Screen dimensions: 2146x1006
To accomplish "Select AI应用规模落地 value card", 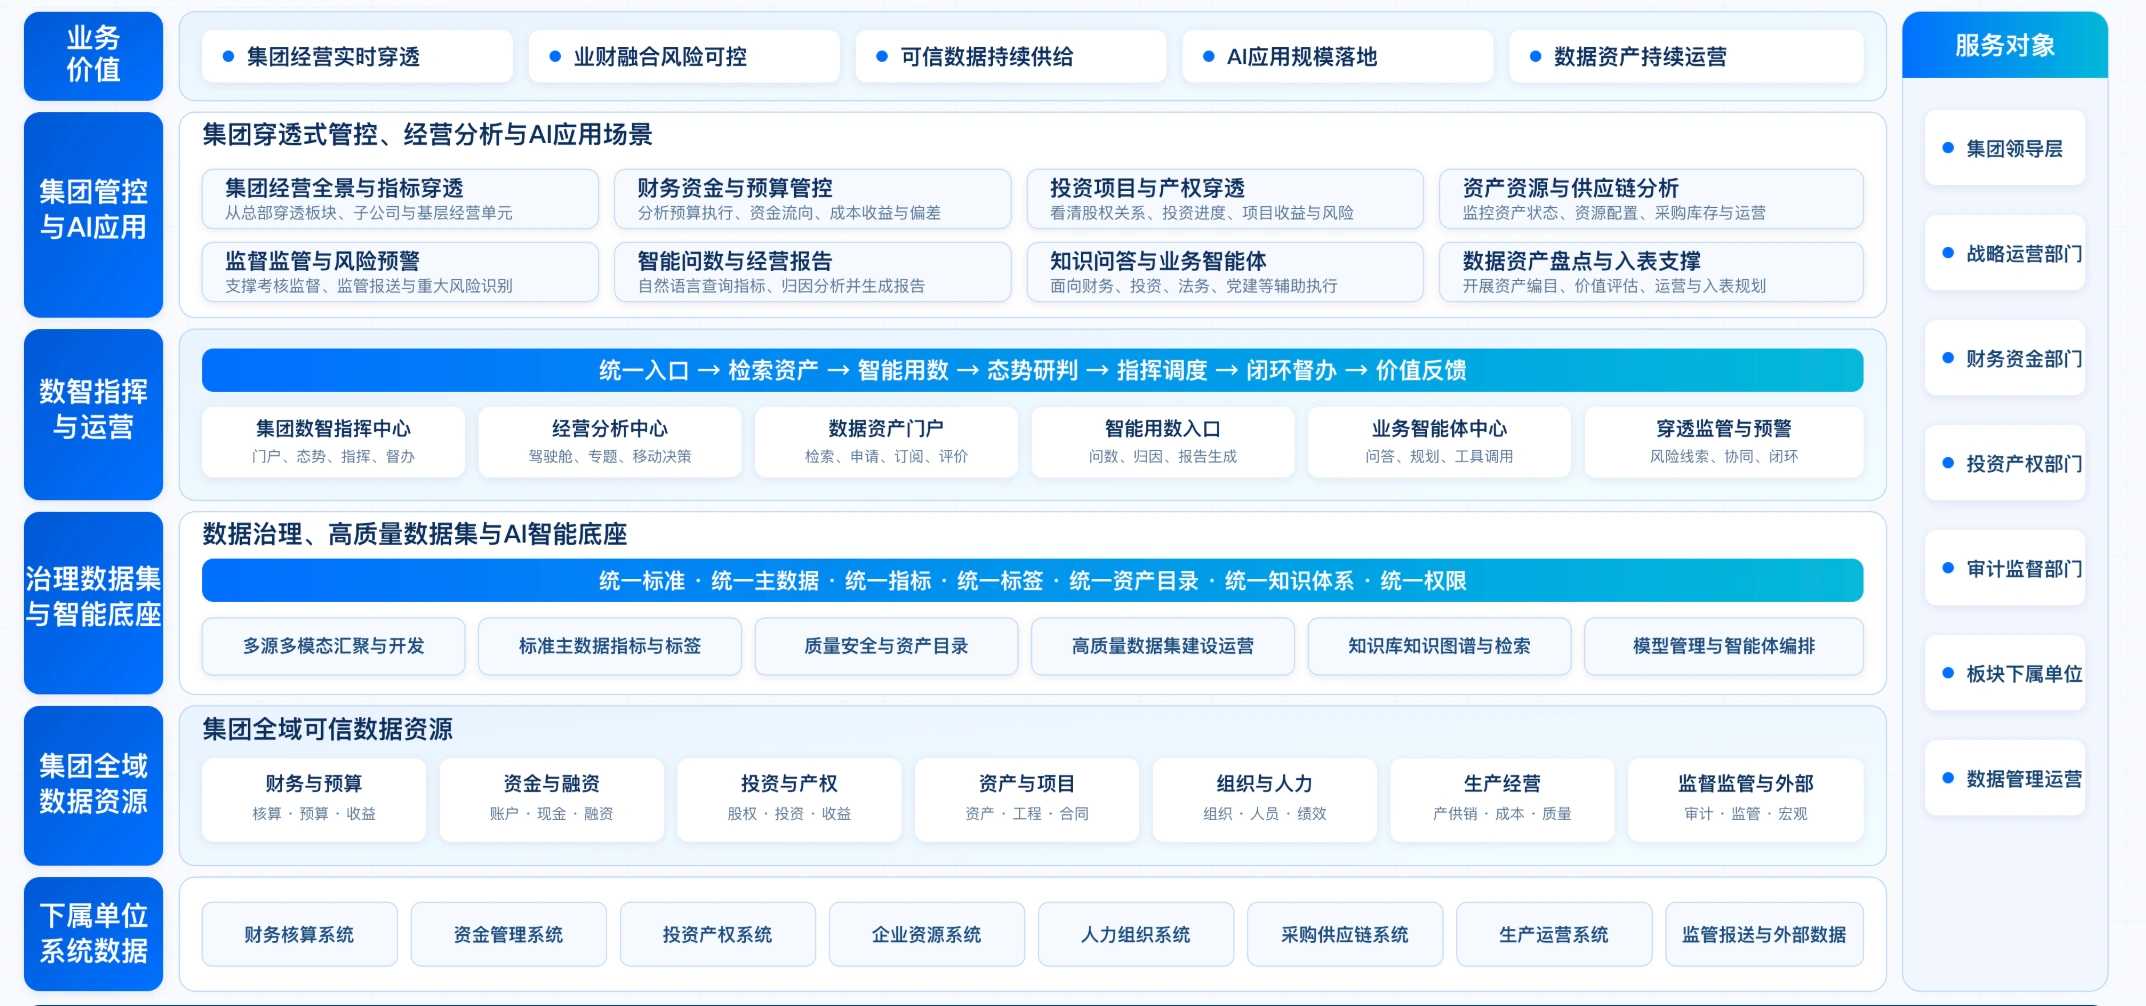I will [x=1337, y=56].
